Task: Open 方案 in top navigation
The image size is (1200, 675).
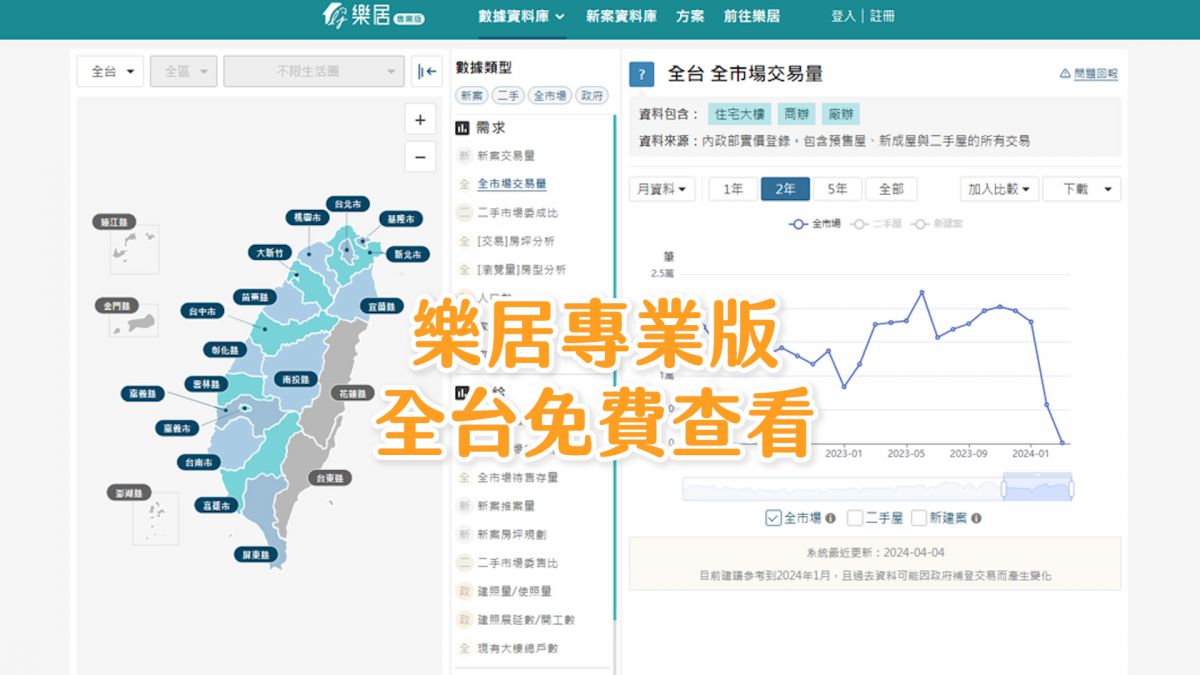Action: coord(690,16)
